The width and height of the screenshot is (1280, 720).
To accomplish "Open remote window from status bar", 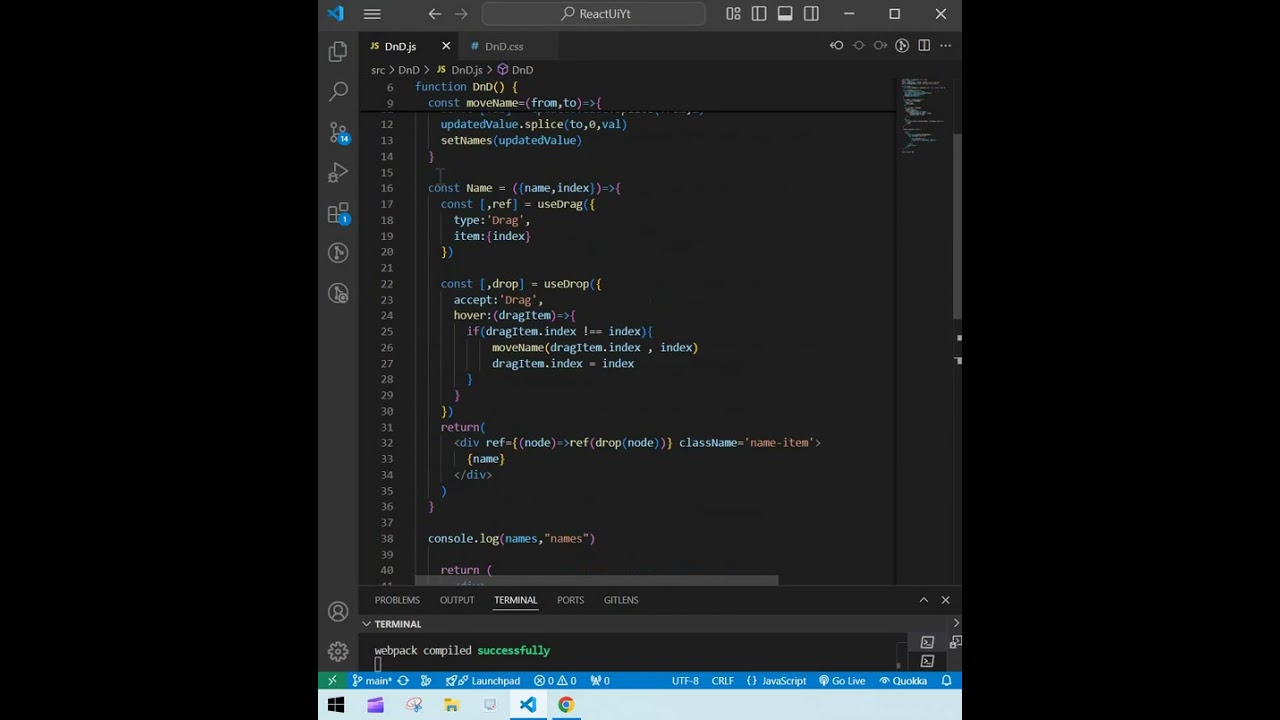I will click(332, 681).
